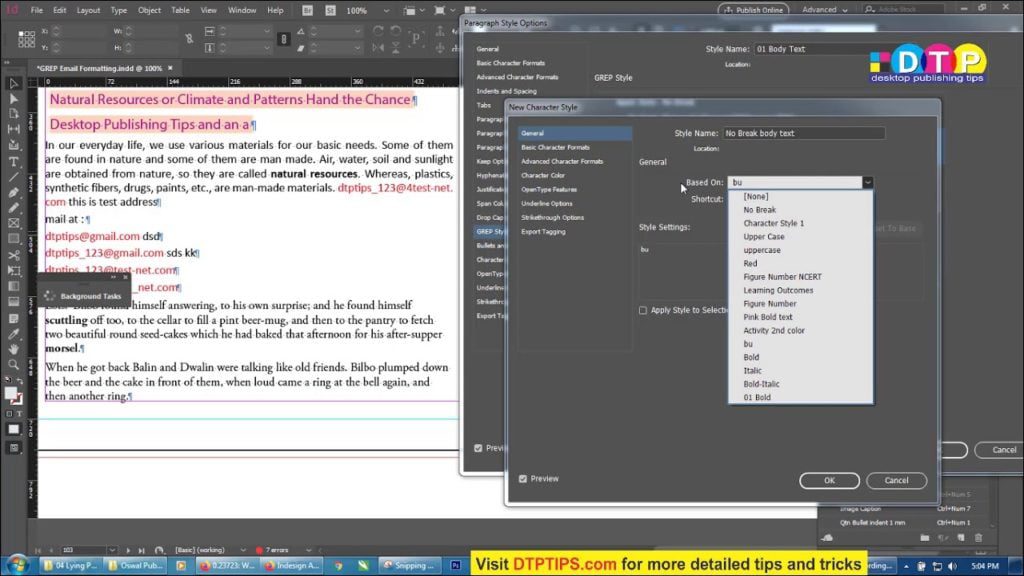This screenshot has width=1024, height=576.
Task: Open the Based On dropdown
Action: [x=866, y=182]
